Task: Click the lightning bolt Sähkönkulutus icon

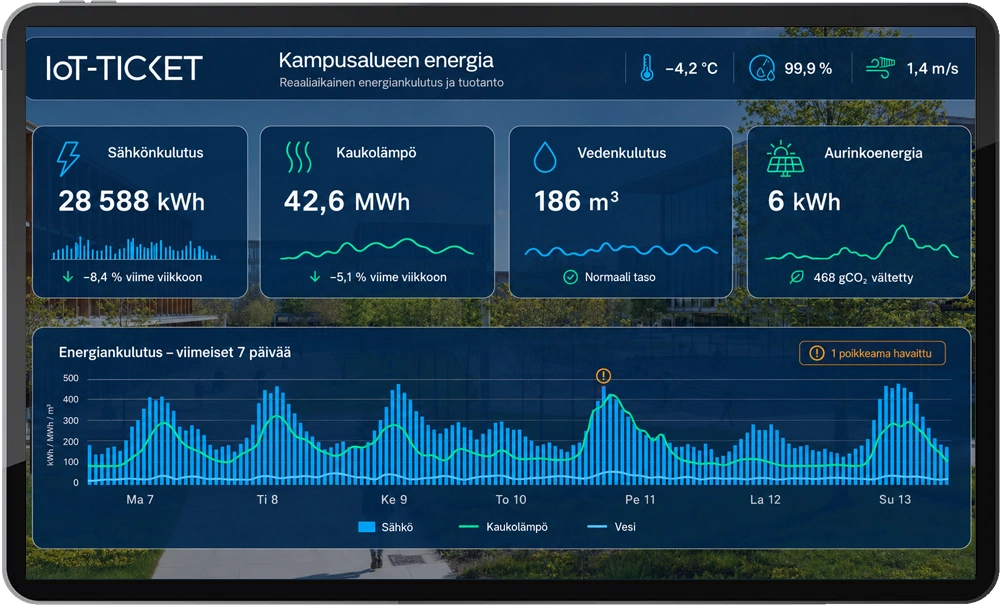Action: click(x=68, y=158)
